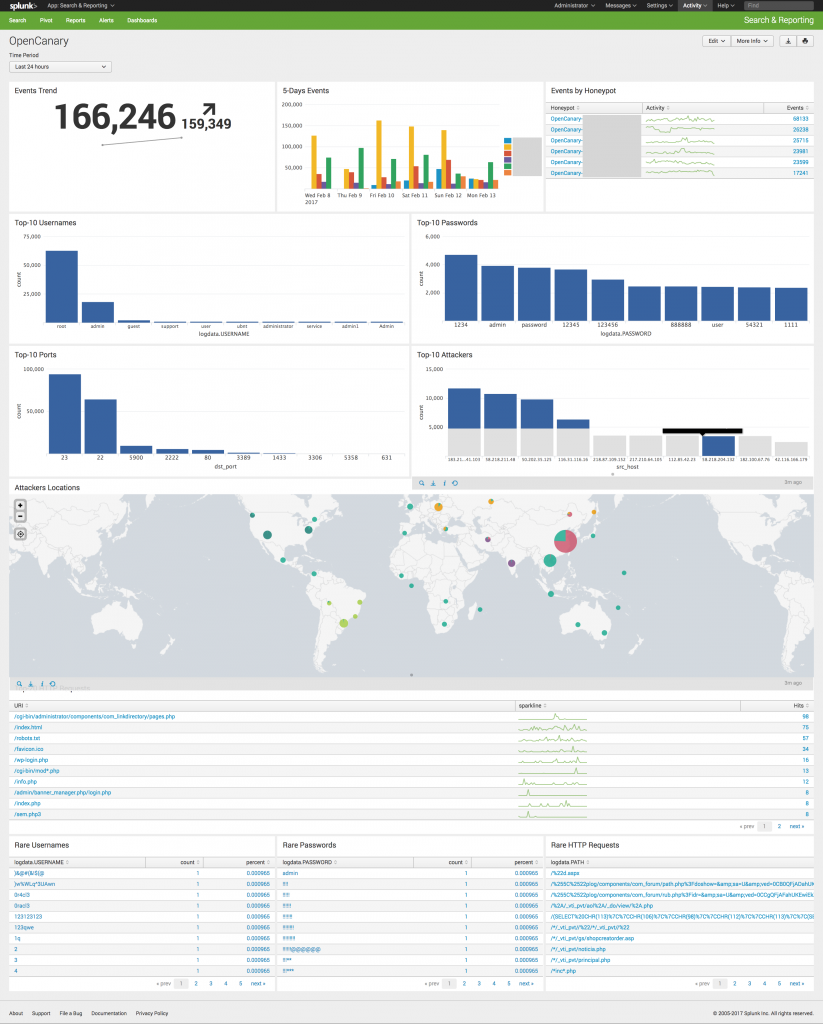This screenshot has height=1024, width=823.
Task: Expand the Edit dropdown
Action: (716, 41)
